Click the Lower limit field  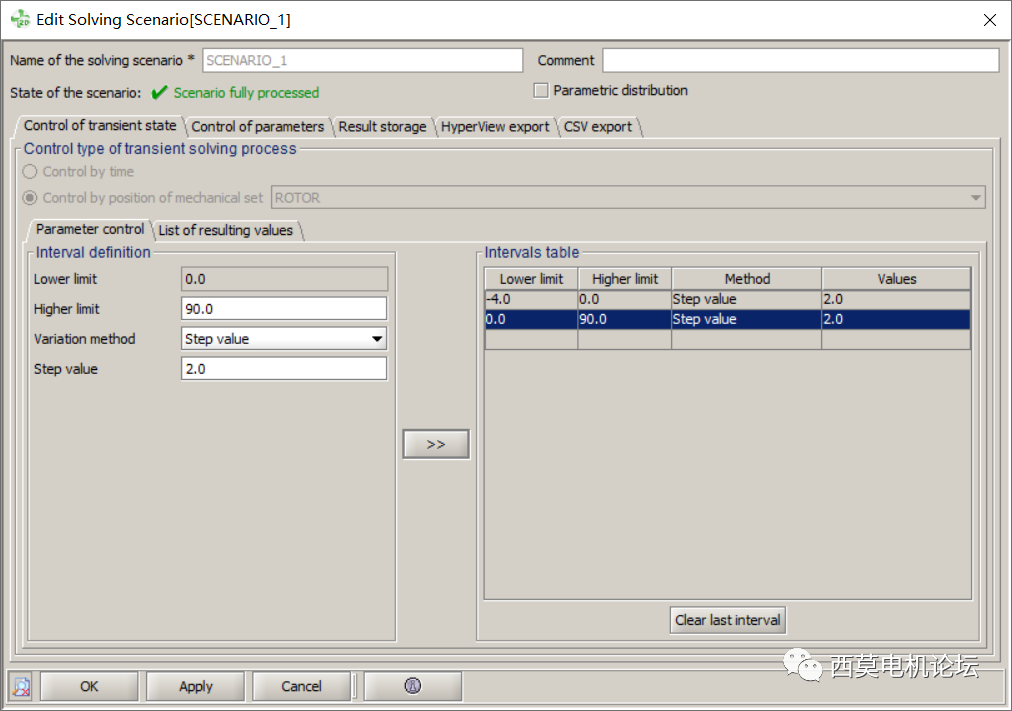(284, 279)
